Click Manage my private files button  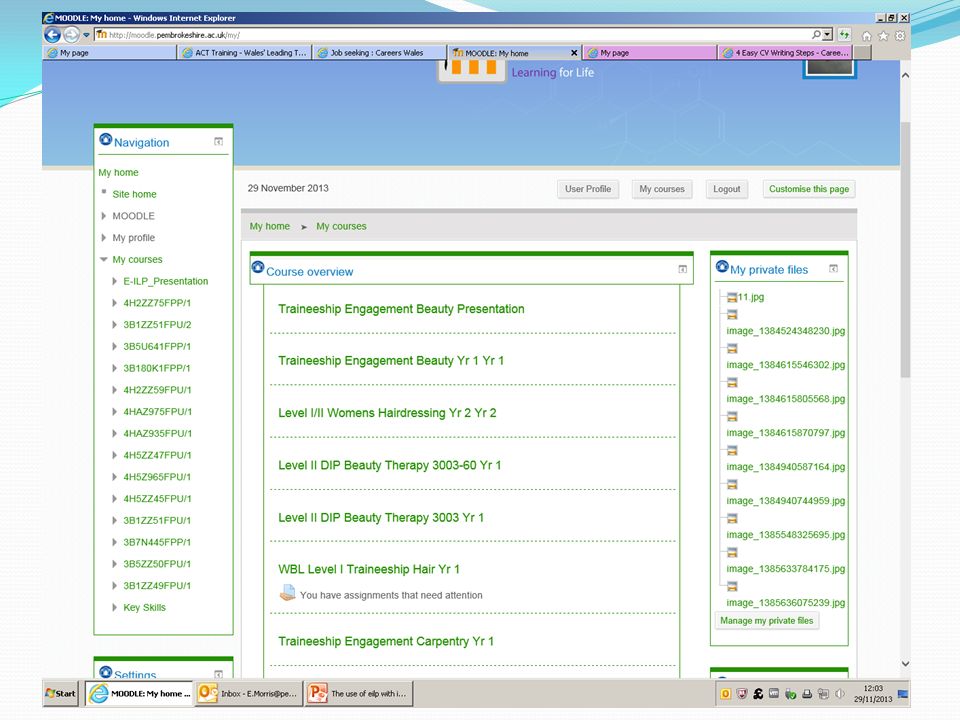click(x=767, y=621)
